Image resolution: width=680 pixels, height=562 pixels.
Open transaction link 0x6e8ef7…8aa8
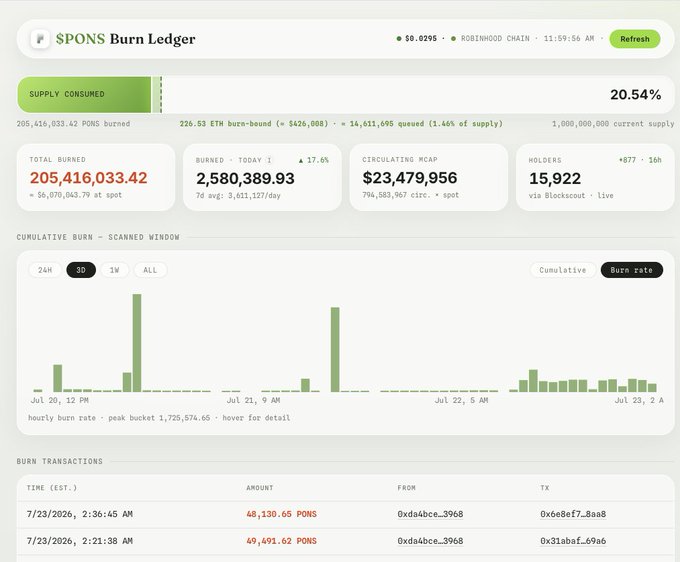tap(573, 514)
